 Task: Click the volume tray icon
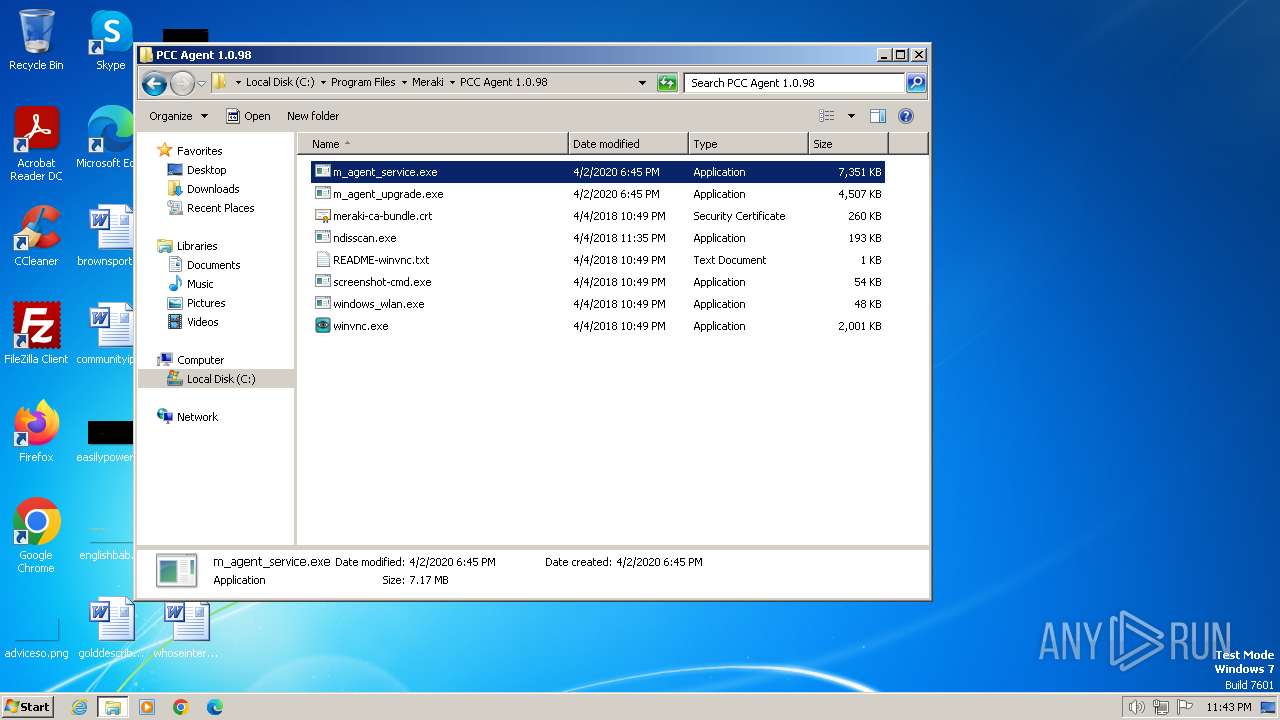1136,707
